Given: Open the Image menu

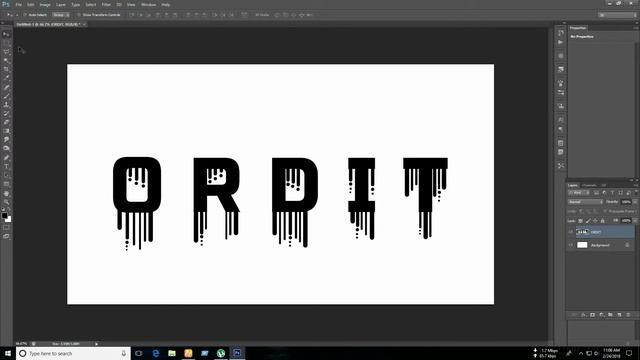Looking at the screenshot, I should (45, 4).
